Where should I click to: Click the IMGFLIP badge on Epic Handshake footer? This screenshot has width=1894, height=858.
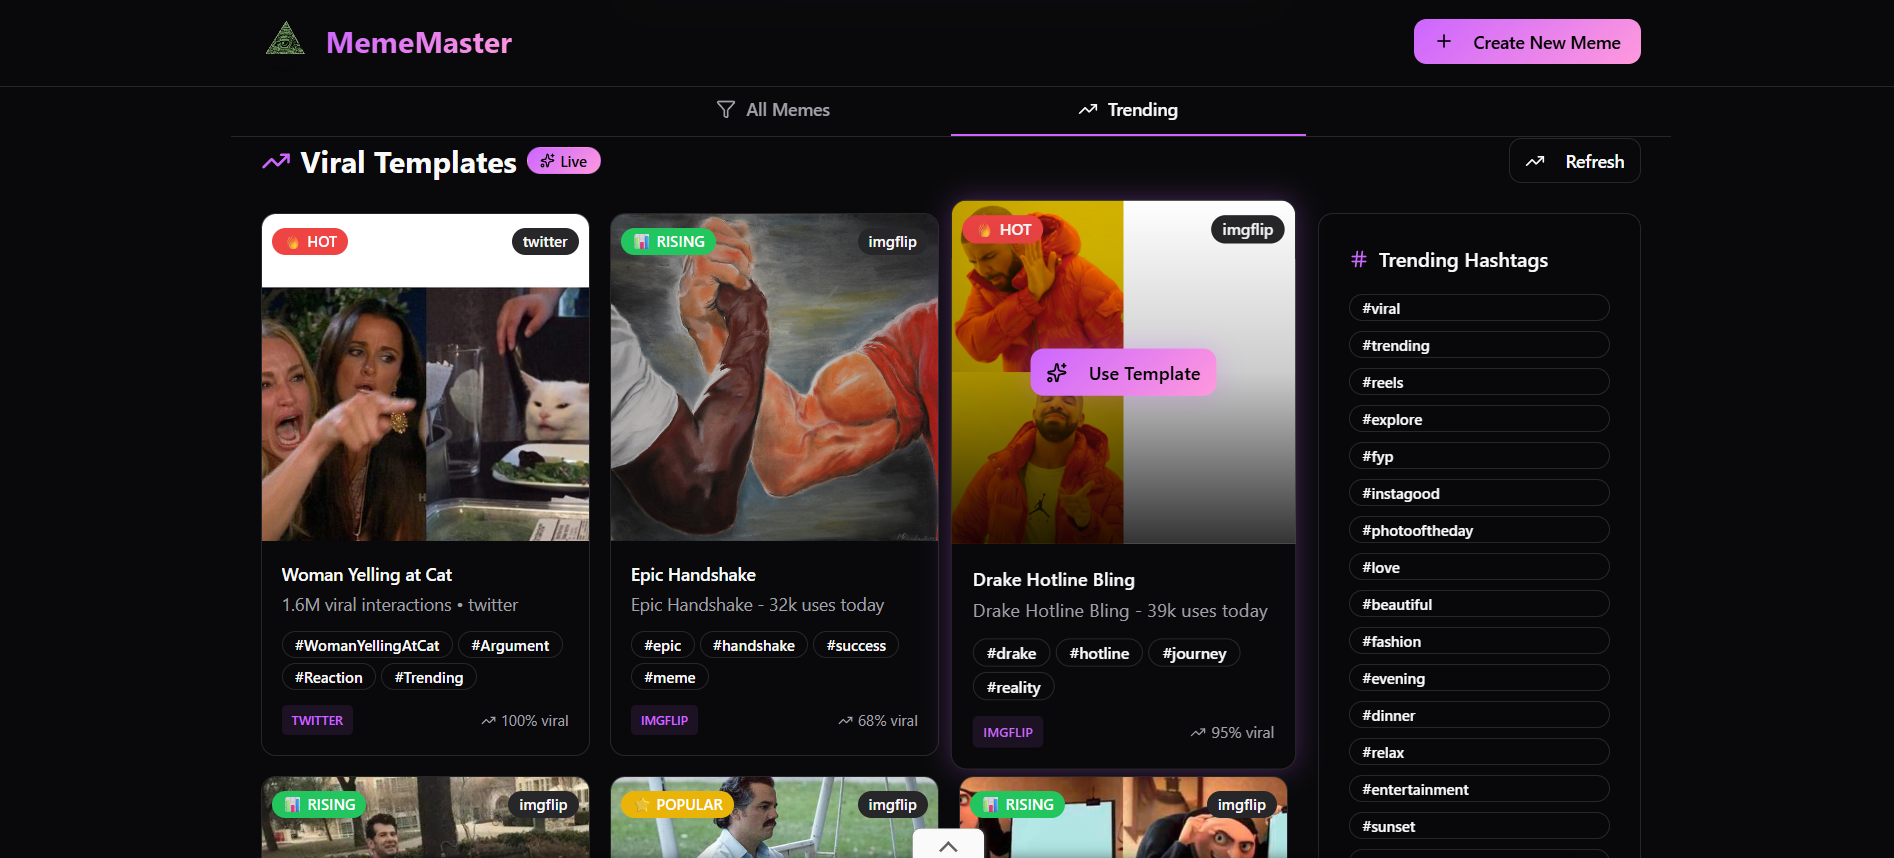click(x=665, y=721)
